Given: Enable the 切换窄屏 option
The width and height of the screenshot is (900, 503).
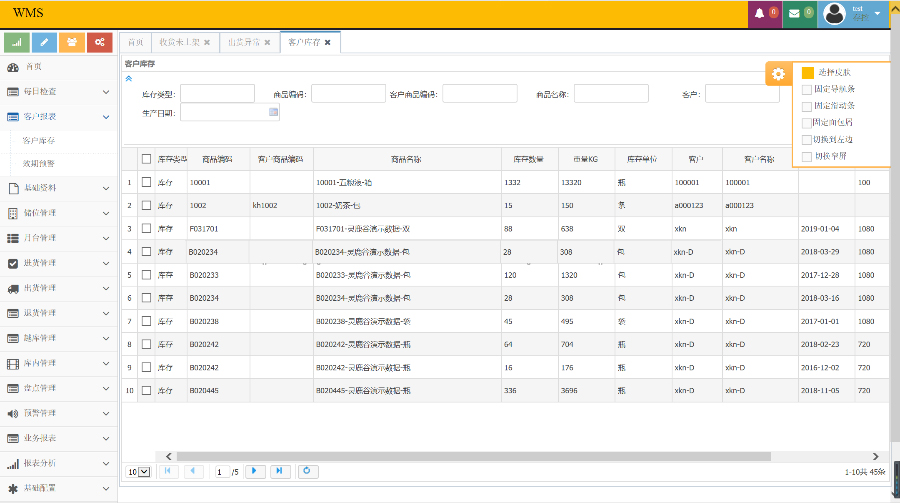Looking at the screenshot, I should pos(807,156).
